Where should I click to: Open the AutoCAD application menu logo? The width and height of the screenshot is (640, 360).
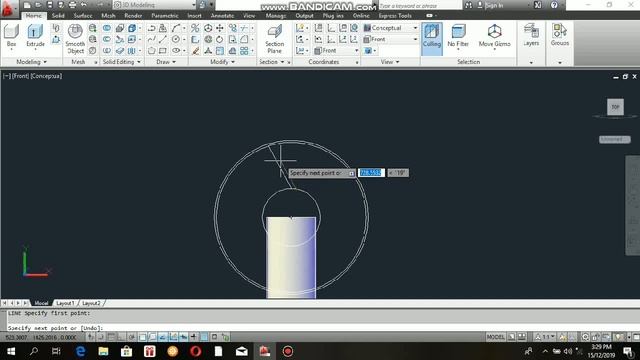click(8, 9)
